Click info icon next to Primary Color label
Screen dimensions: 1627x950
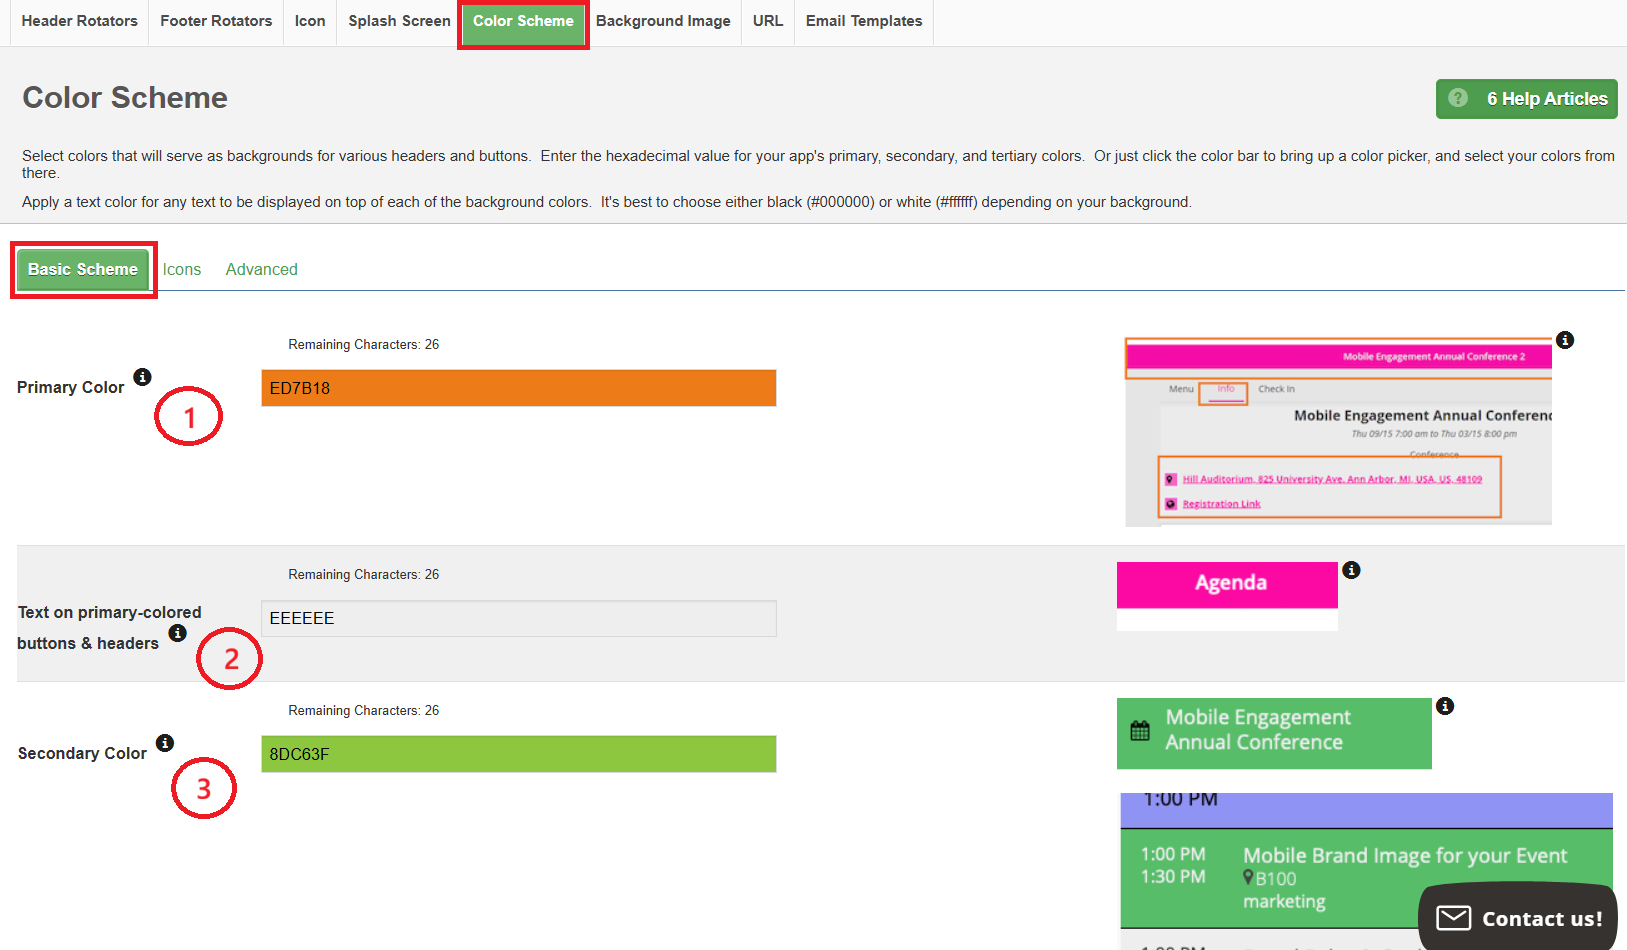(143, 377)
